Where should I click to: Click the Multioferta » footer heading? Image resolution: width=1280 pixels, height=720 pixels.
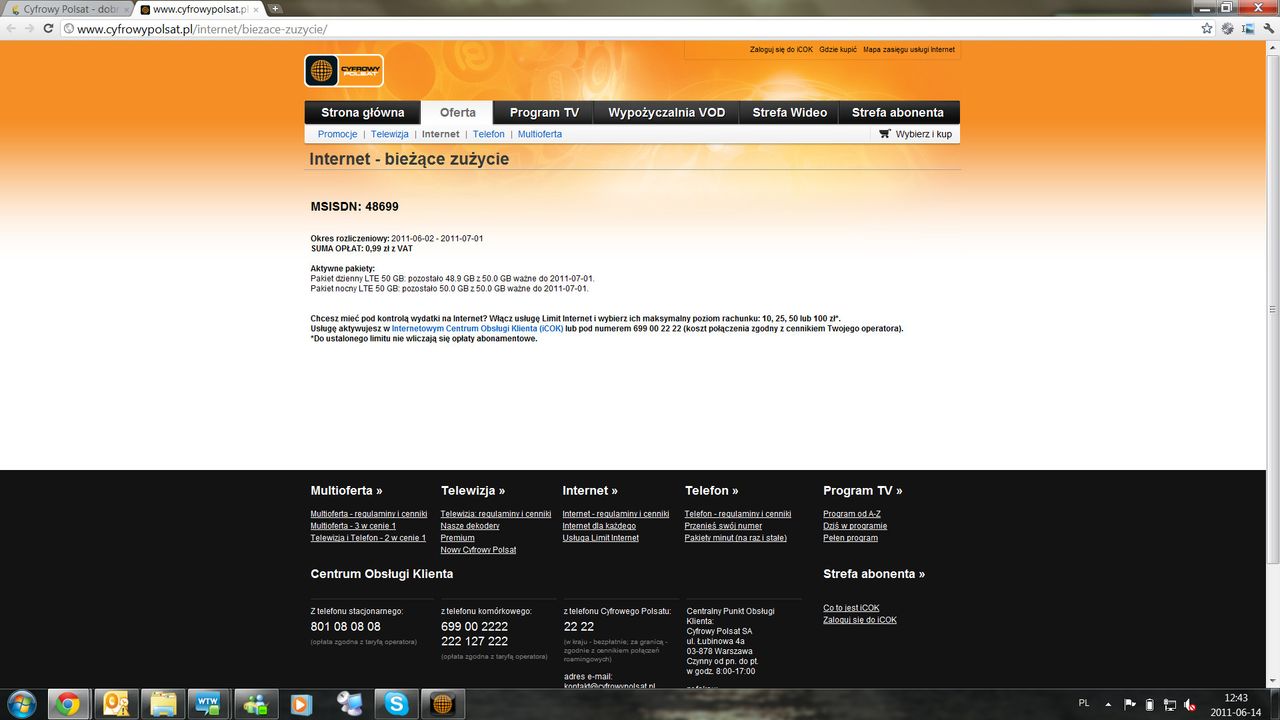click(346, 491)
